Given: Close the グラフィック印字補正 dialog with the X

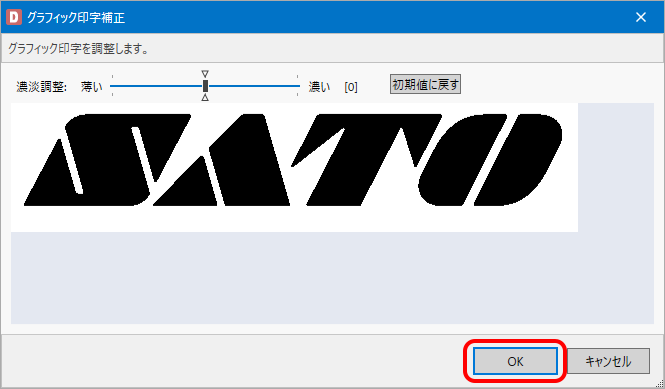Looking at the screenshot, I should (641, 17).
